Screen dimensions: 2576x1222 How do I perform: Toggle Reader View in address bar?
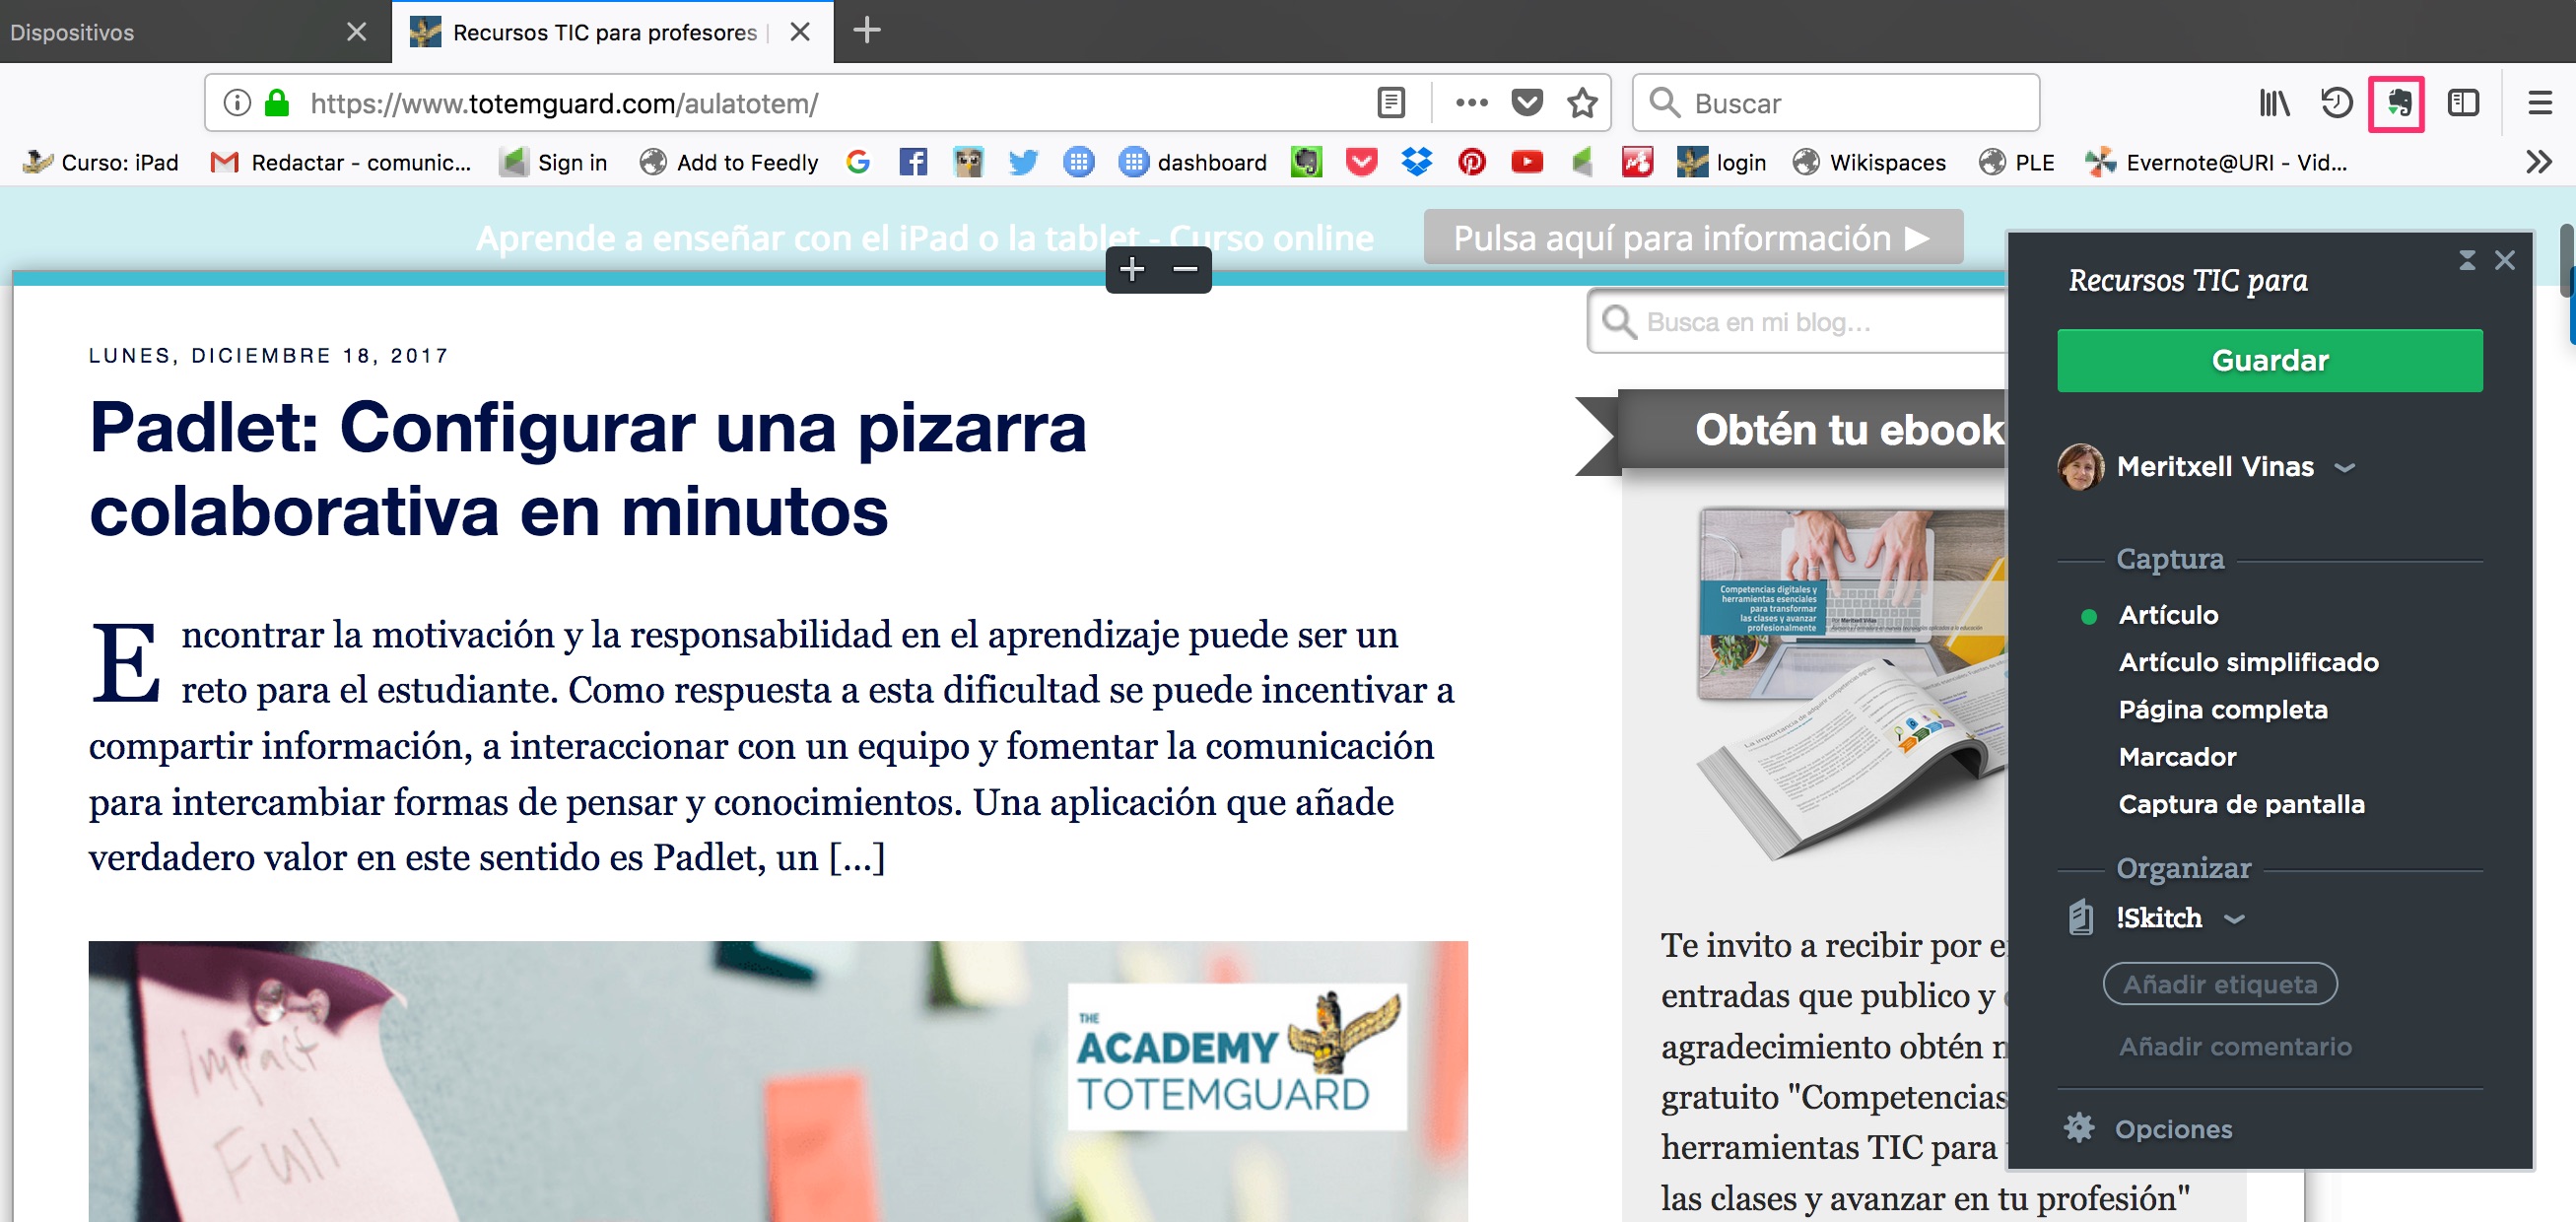coord(1391,103)
